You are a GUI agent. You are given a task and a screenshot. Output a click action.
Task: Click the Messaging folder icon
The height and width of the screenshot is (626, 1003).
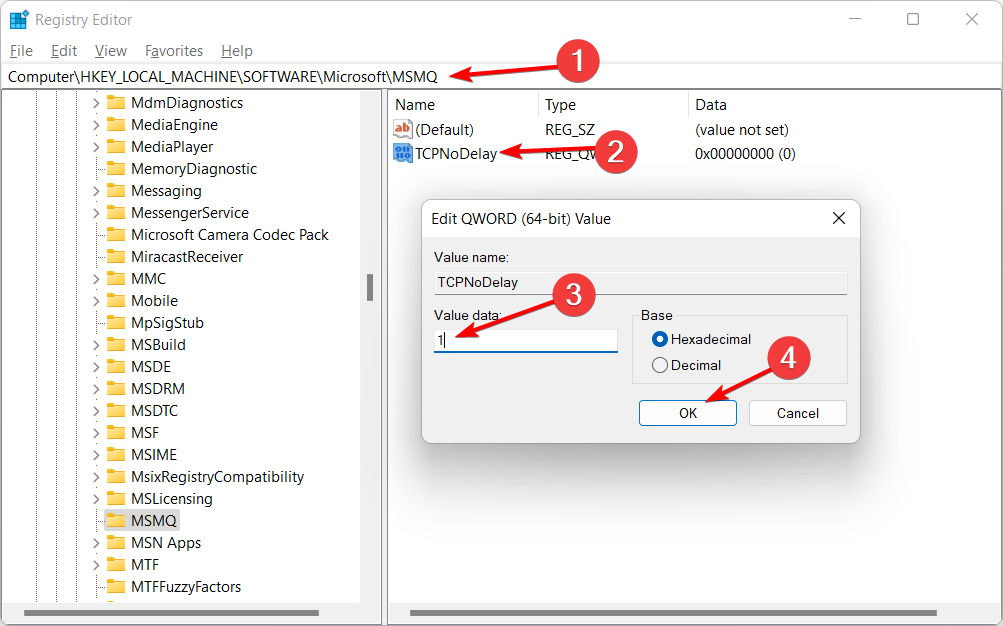pyautogui.click(x=115, y=190)
